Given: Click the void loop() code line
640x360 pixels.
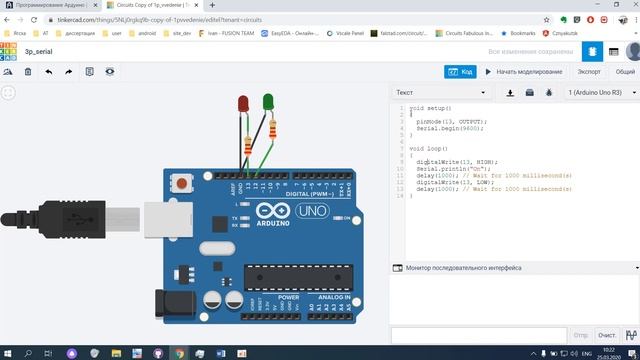Looking at the screenshot, I should 428,149.
